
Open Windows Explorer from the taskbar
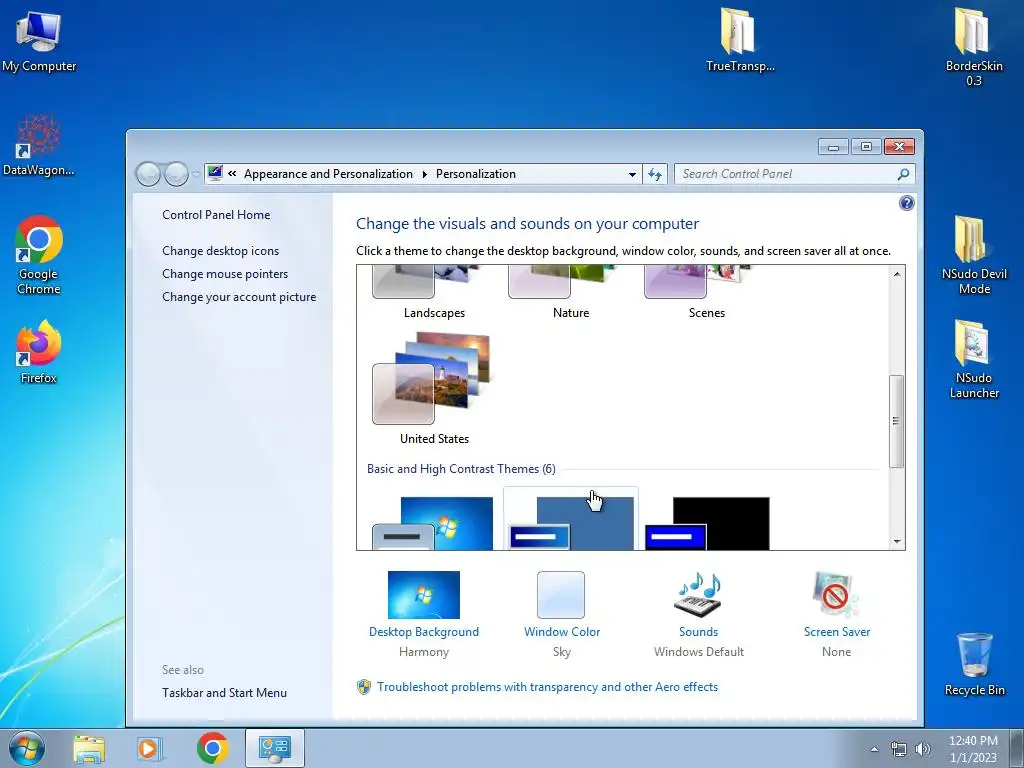[89, 748]
